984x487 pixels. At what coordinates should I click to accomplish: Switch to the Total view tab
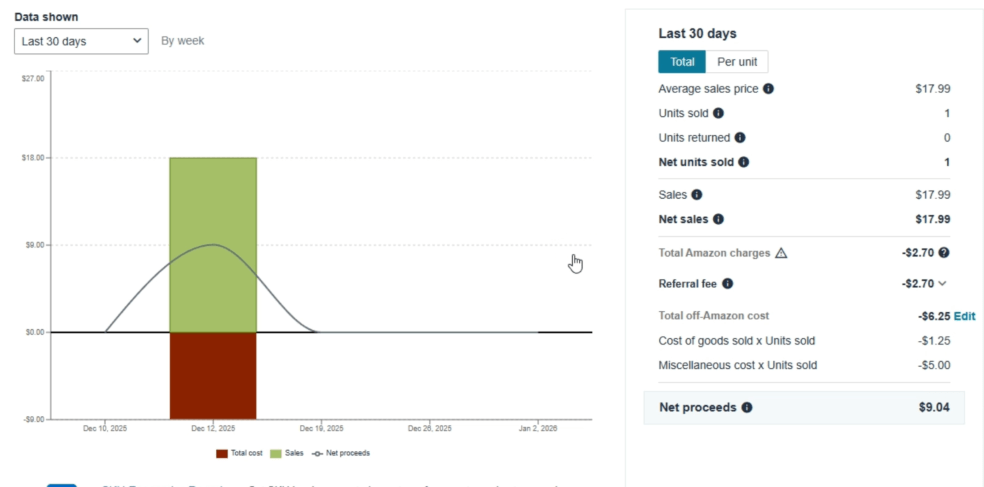(682, 62)
